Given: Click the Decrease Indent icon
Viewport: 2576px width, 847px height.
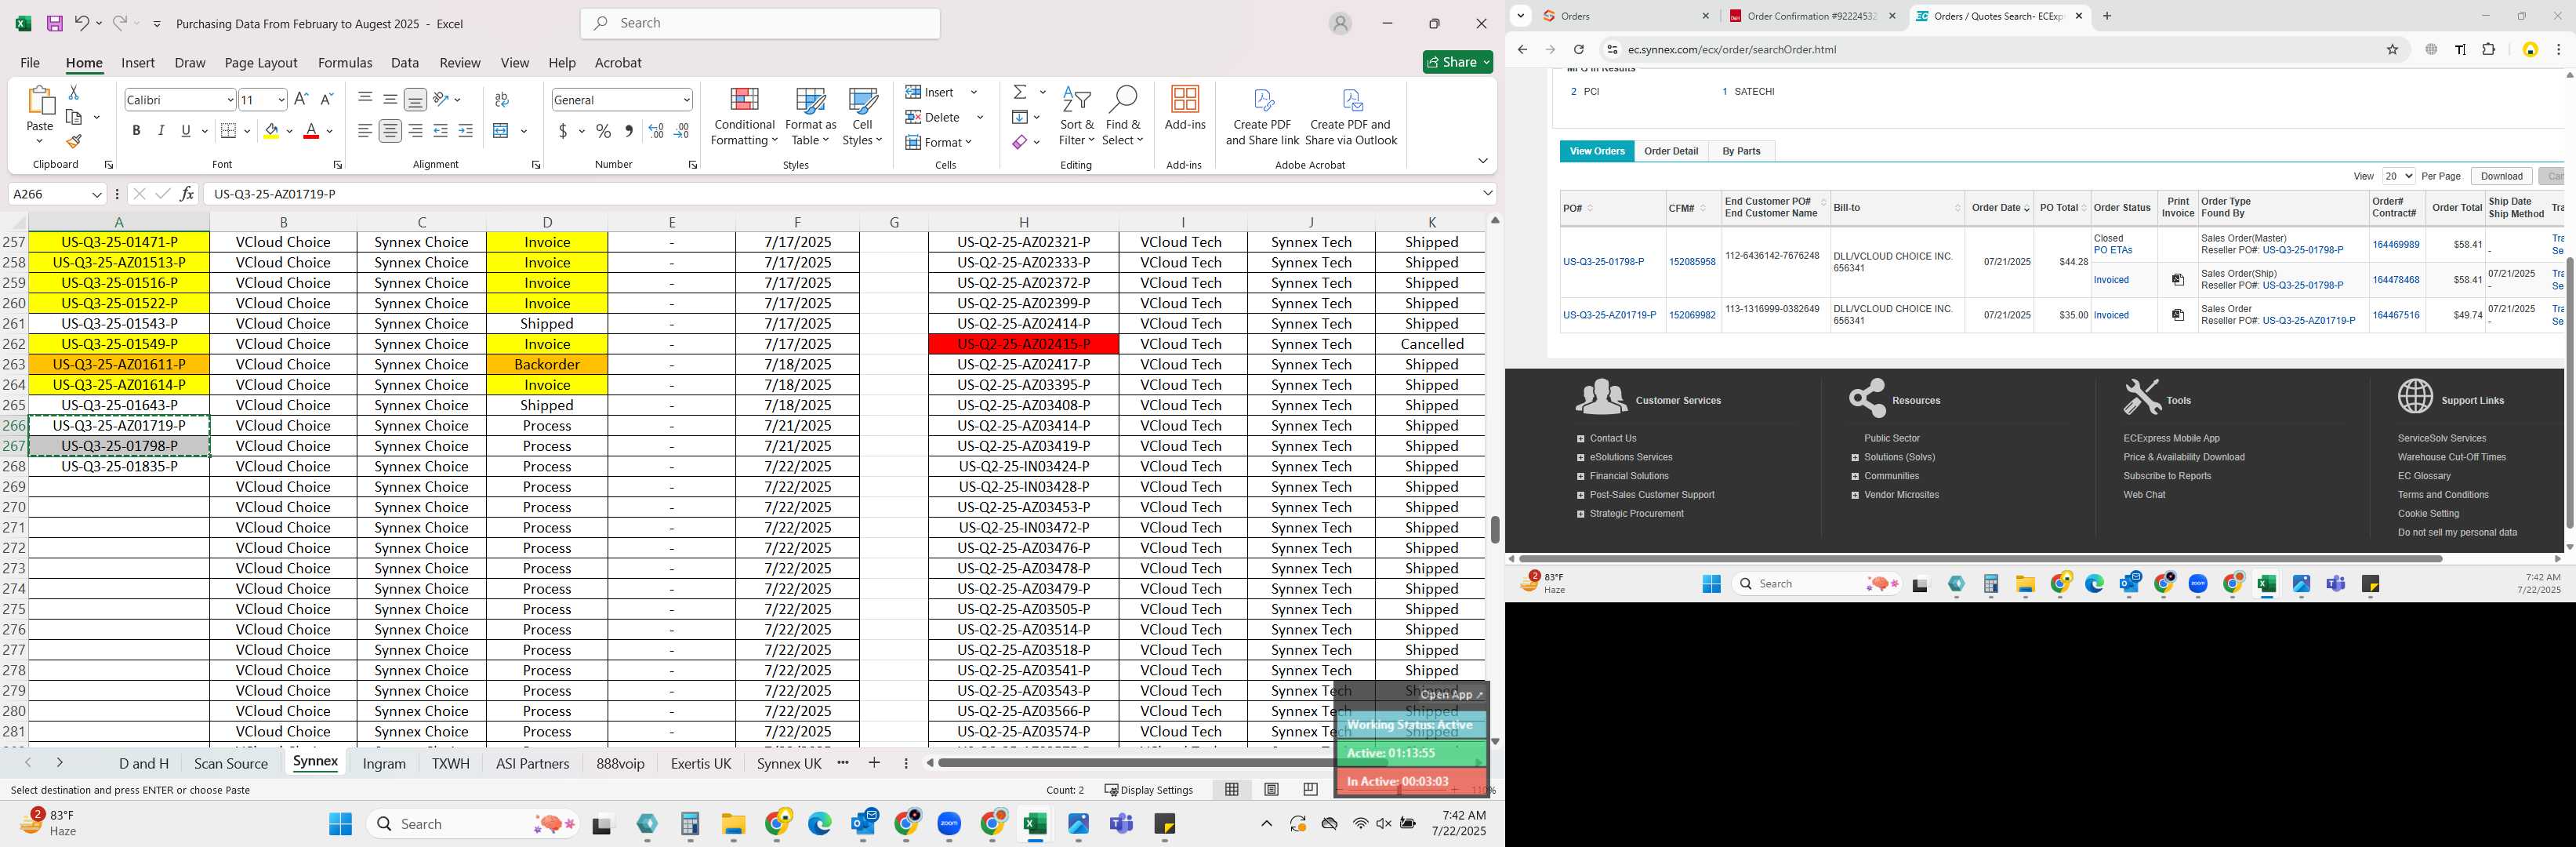Looking at the screenshot, I should click(x=440, y=131).
